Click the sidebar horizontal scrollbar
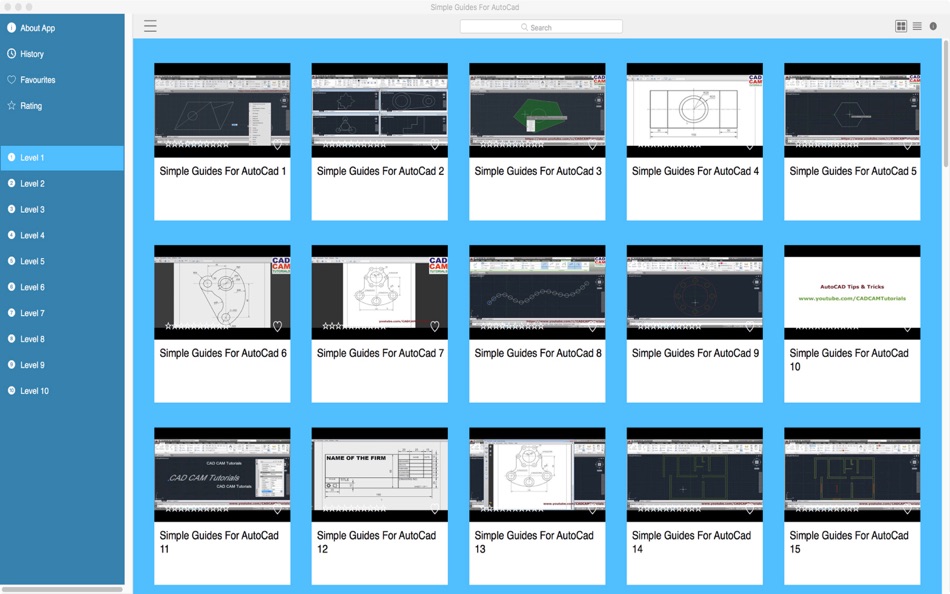 click(x=62, y=589)
